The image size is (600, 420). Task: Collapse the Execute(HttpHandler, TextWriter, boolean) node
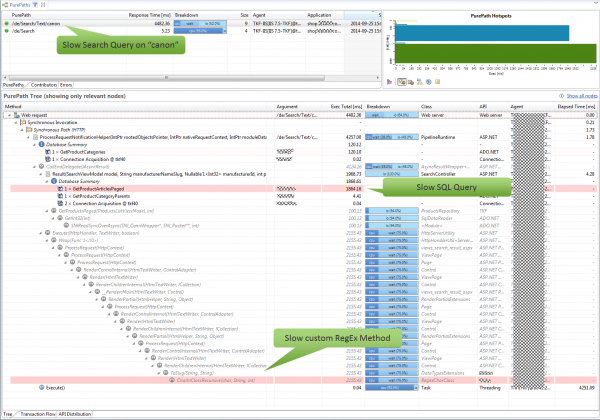(41, 233)
